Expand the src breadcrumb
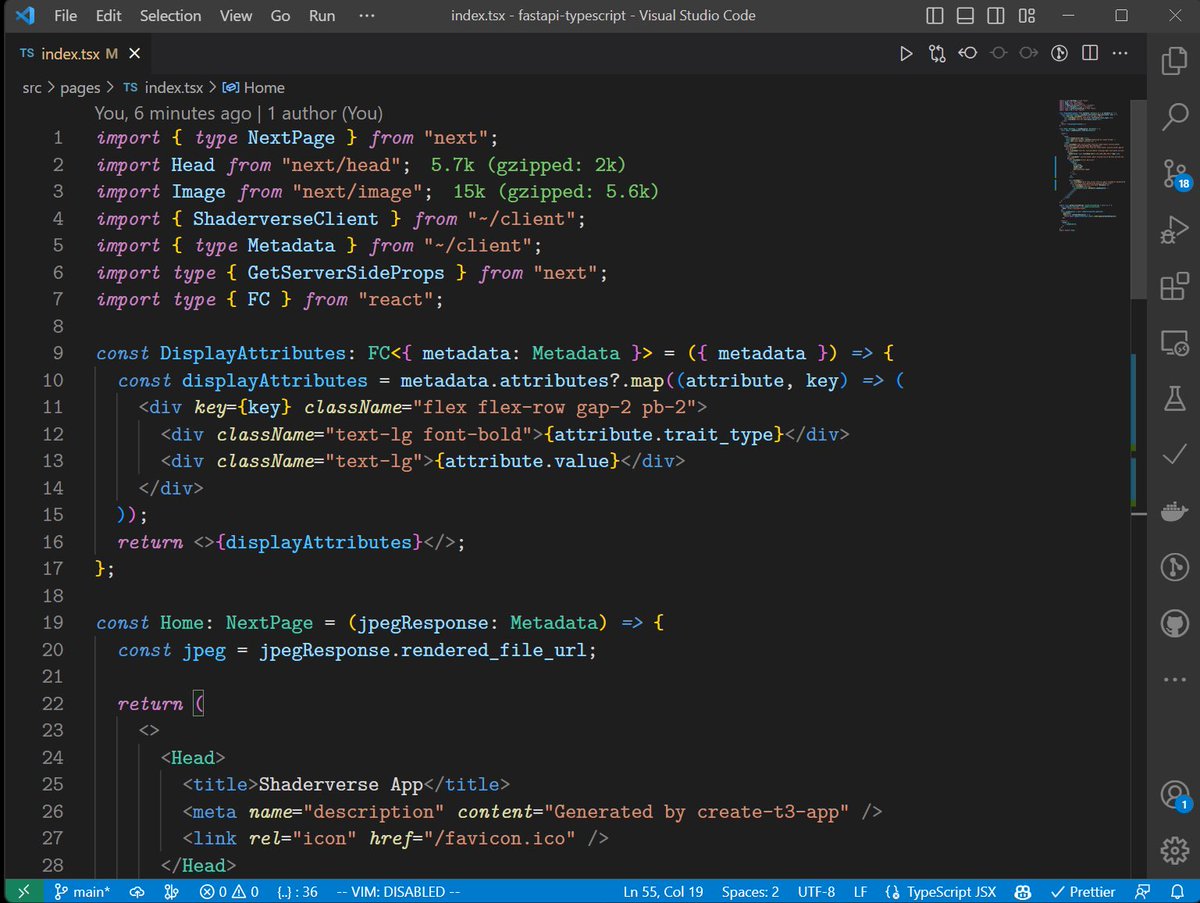The height and width of the screenshot is (903, 1200). click(x=32, y=88)
